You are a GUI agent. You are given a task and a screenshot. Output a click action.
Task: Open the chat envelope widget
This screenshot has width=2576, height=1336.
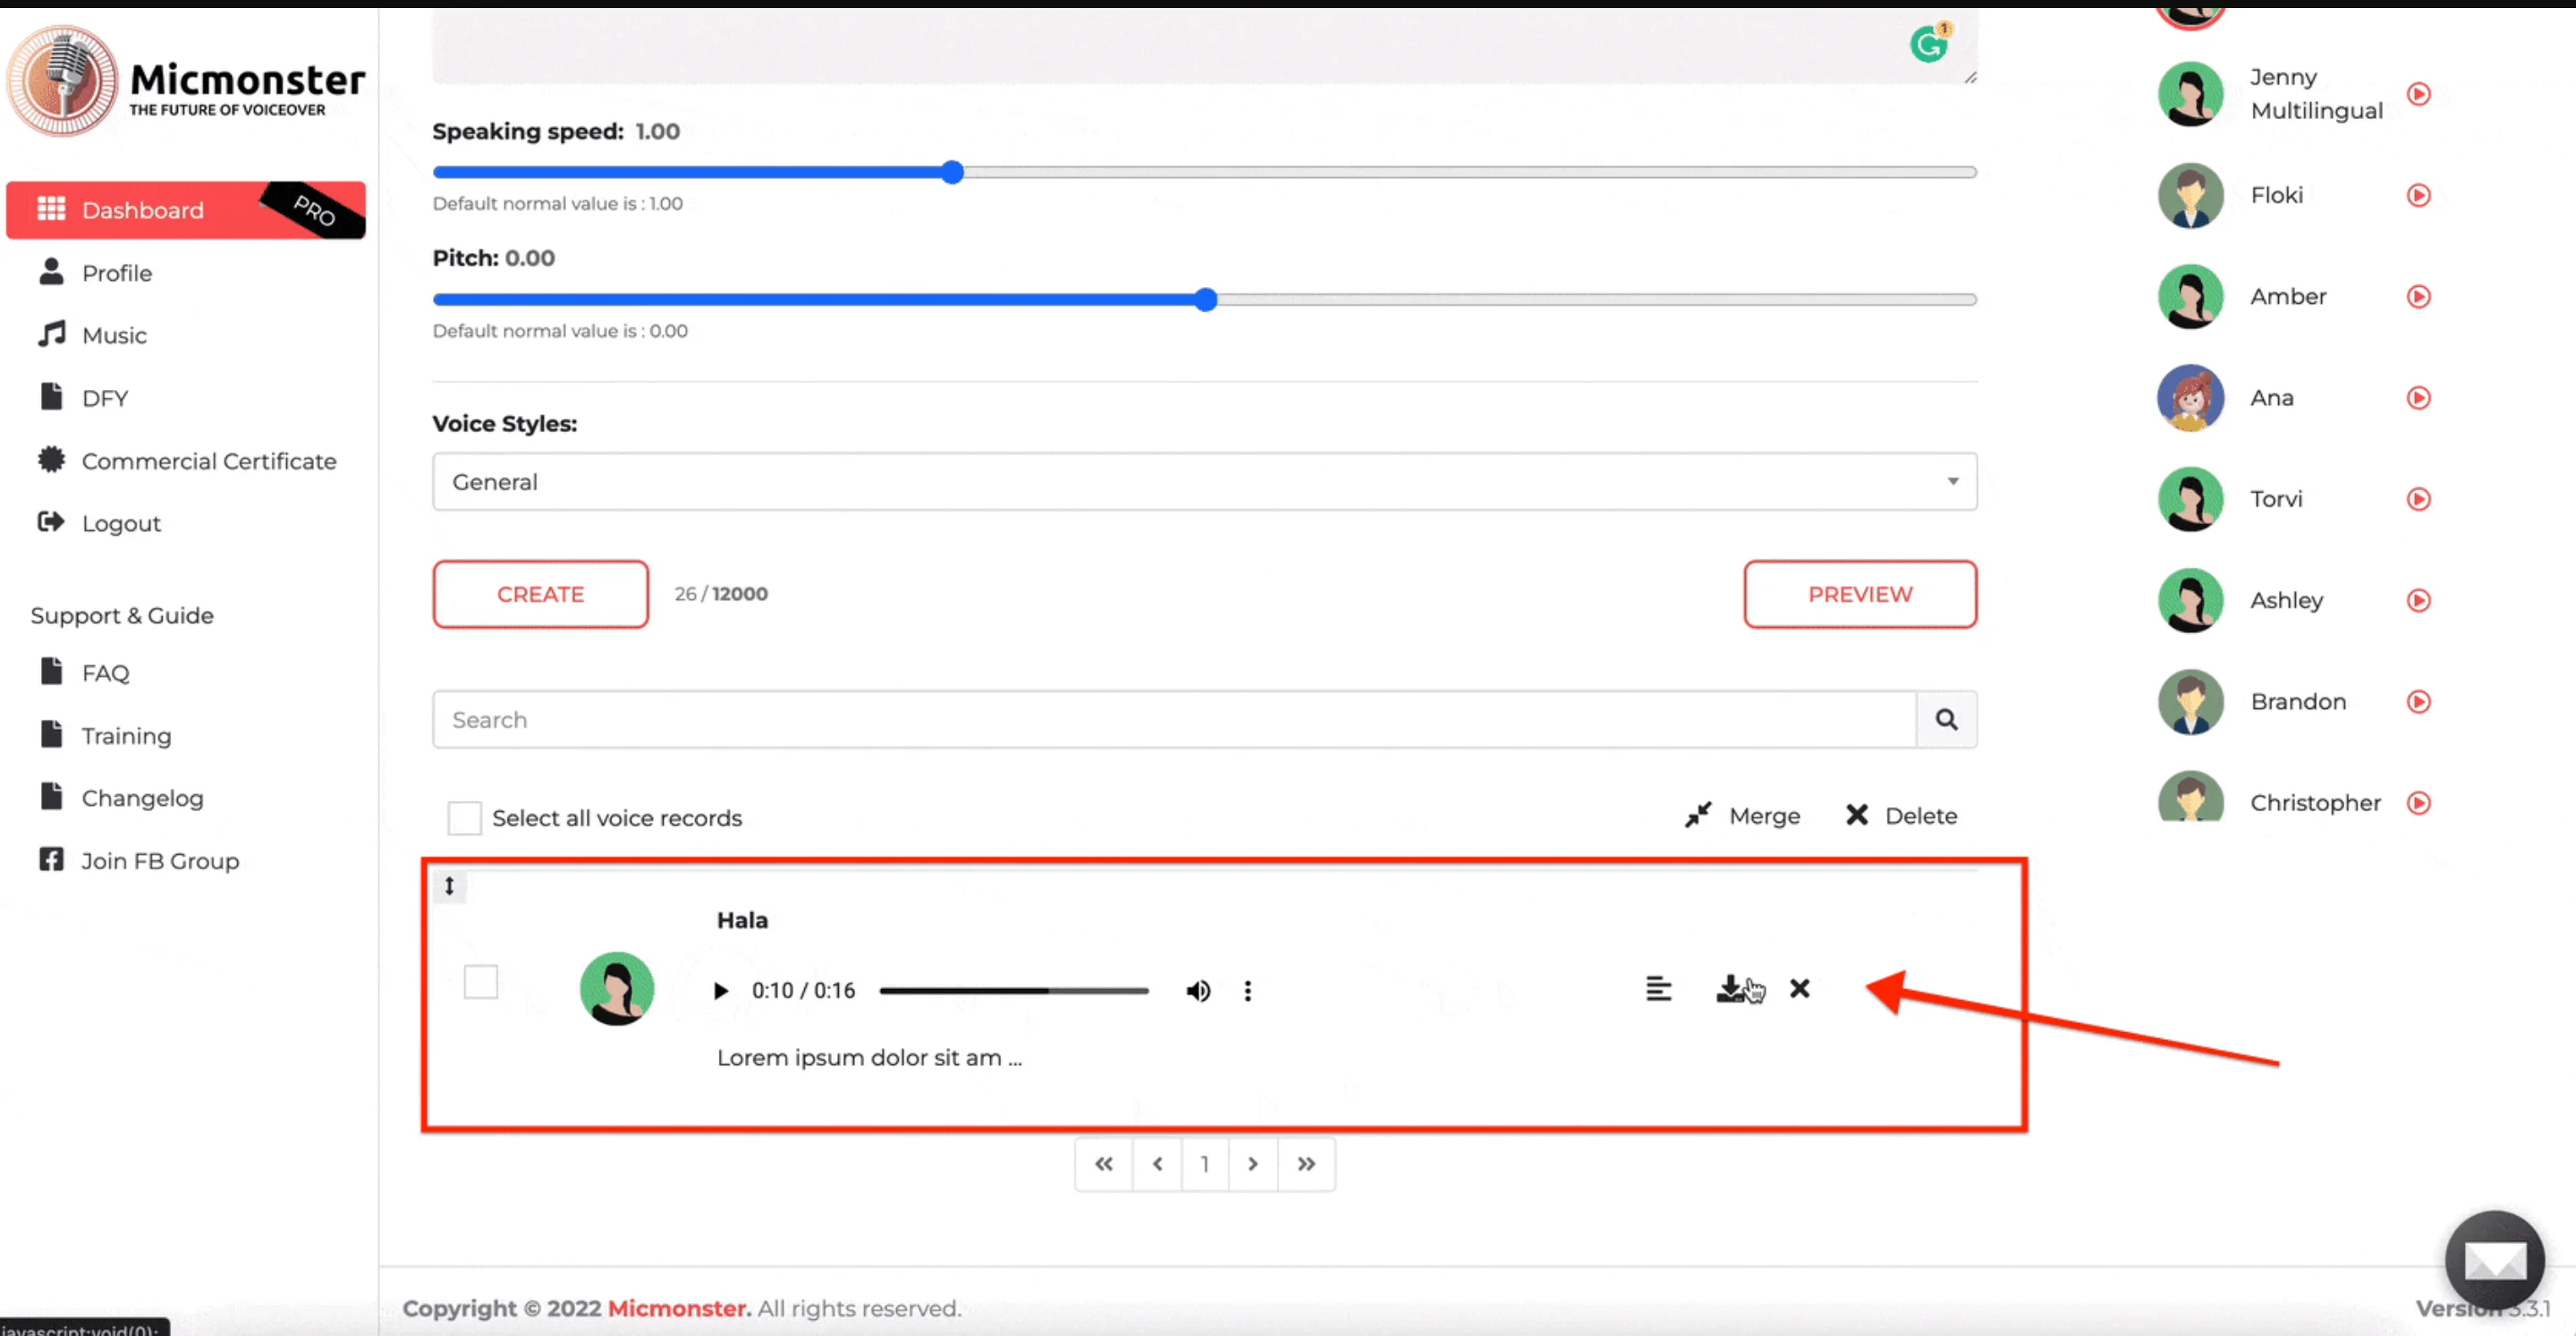pyautogui.click(x=2494, y=1261)
